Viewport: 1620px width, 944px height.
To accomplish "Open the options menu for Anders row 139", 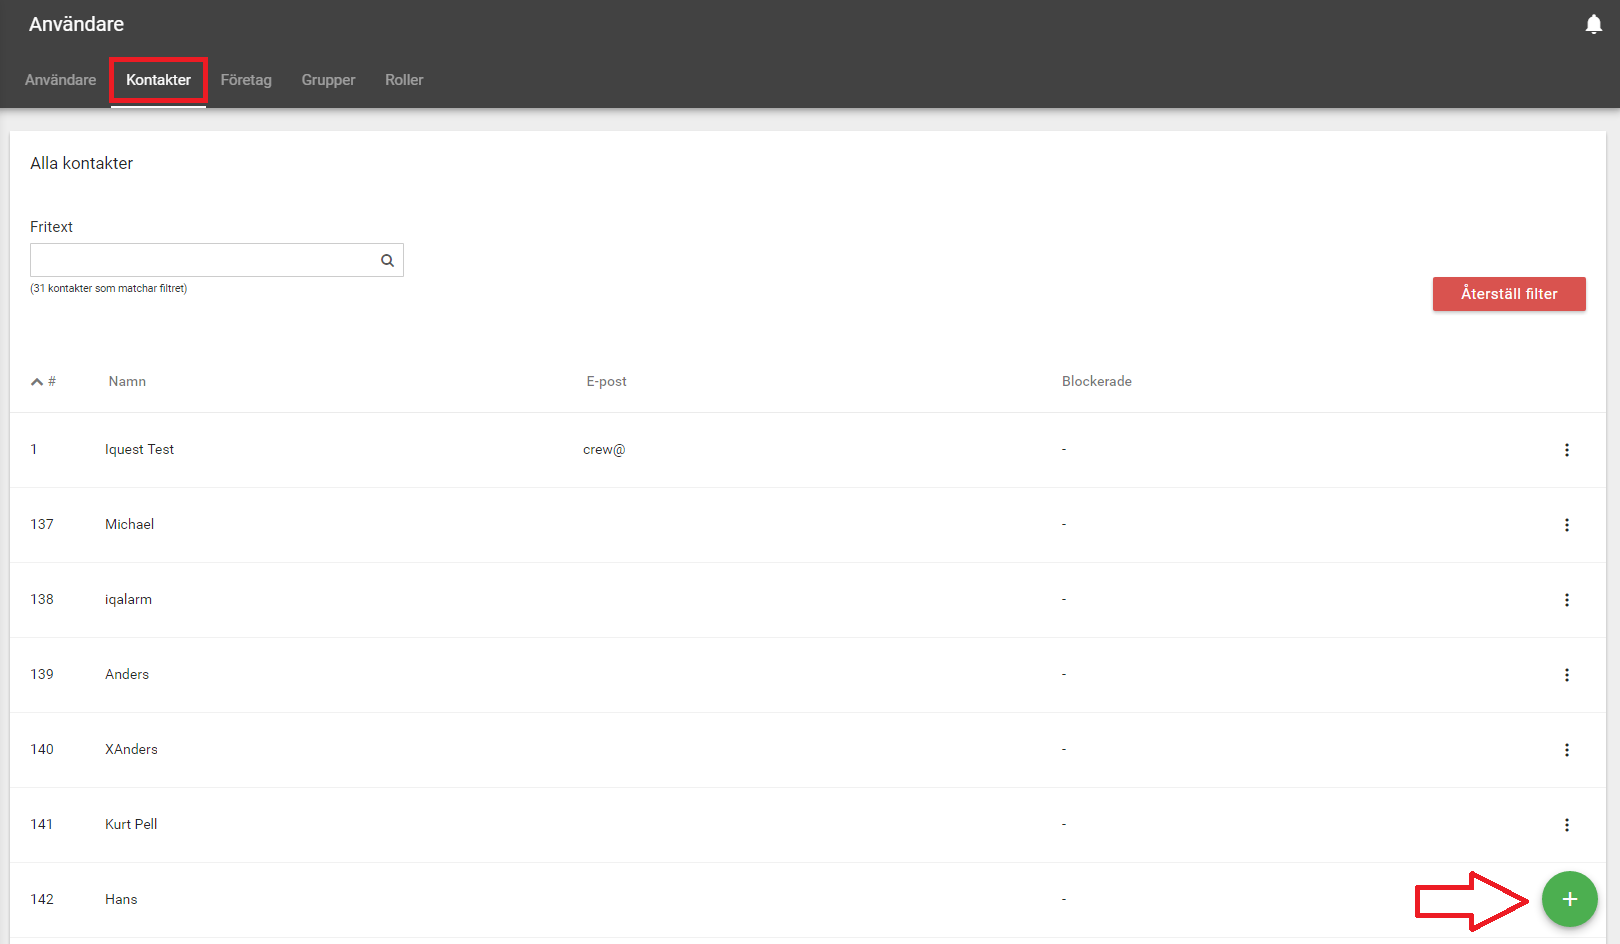I will (1567, 675).
